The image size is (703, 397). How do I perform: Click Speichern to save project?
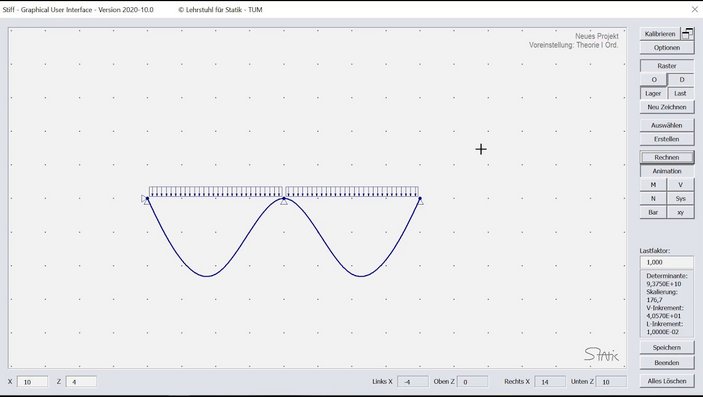[667, 348]
